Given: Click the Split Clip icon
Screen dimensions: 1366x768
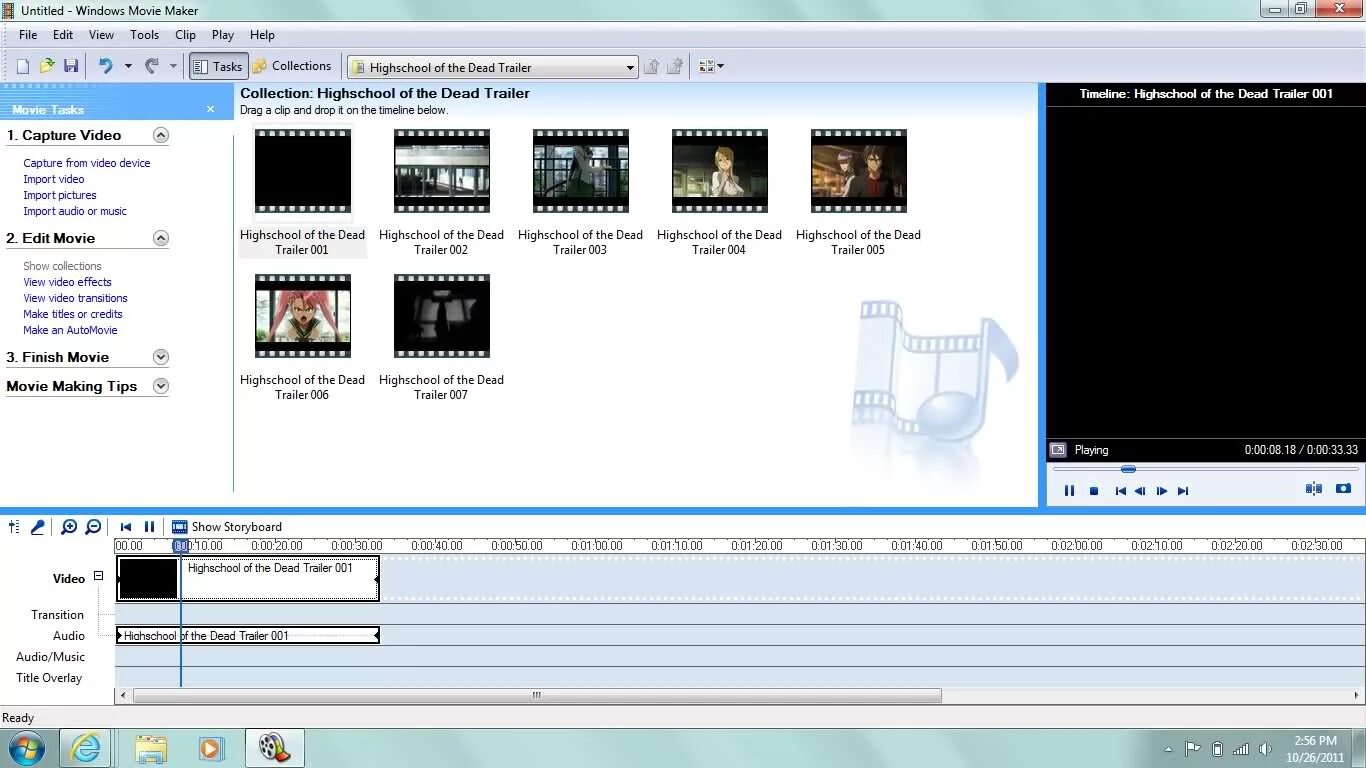Looking at the screenshot, I should click(x=1314, y=489).
